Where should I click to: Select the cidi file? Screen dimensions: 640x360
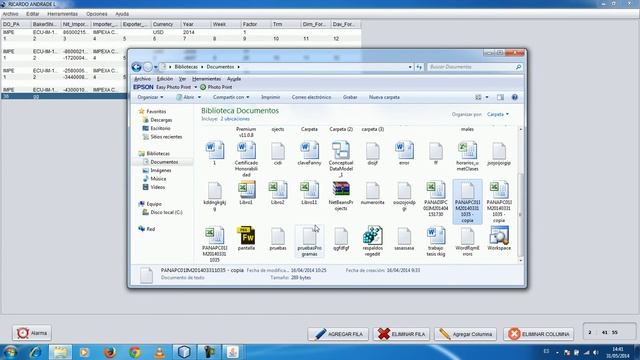click(278, 153)
